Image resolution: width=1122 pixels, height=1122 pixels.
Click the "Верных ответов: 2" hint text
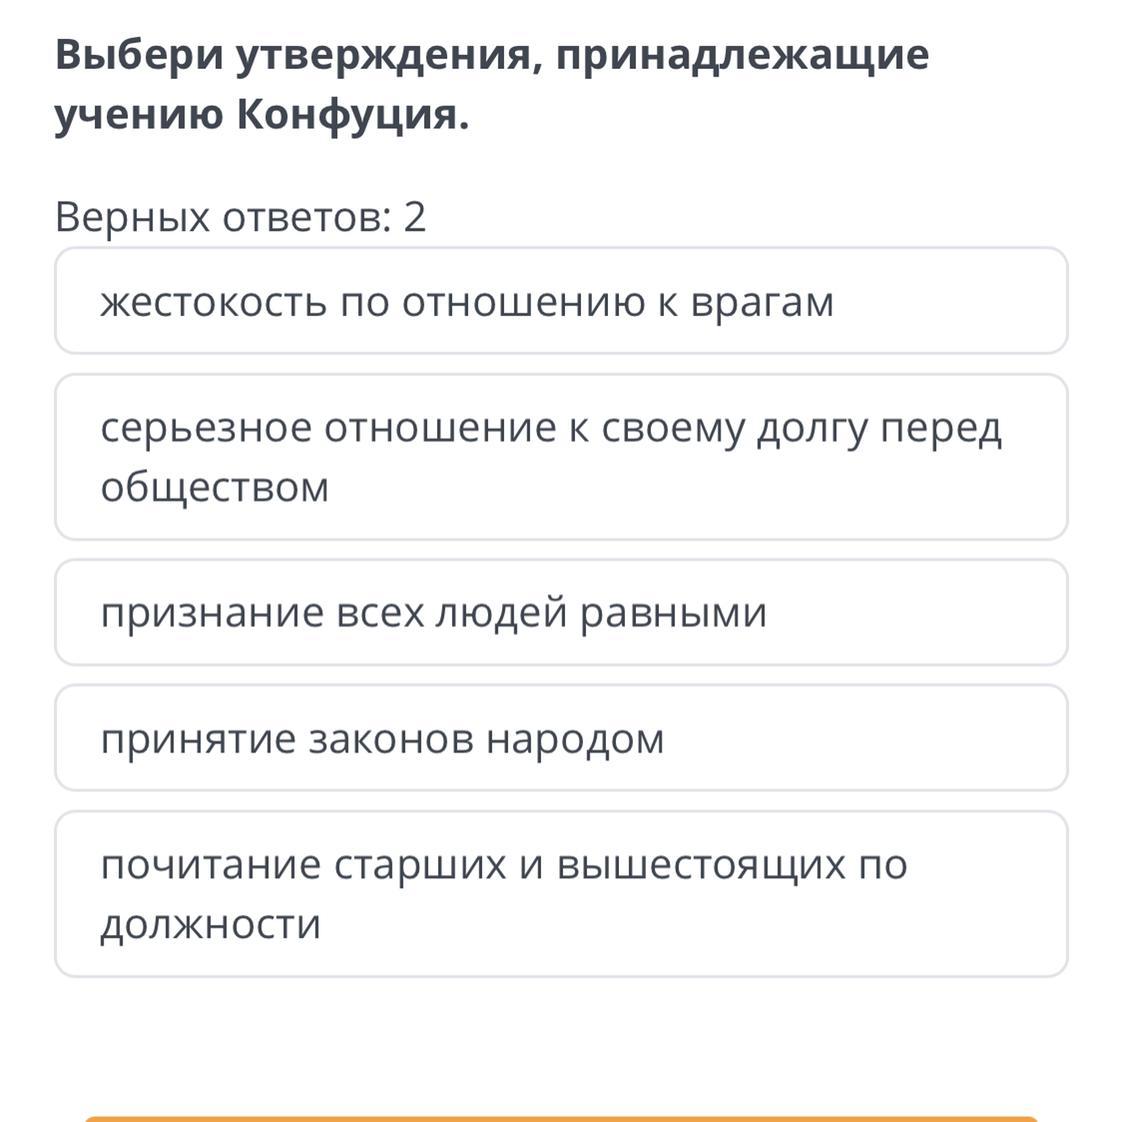[241, 216]
